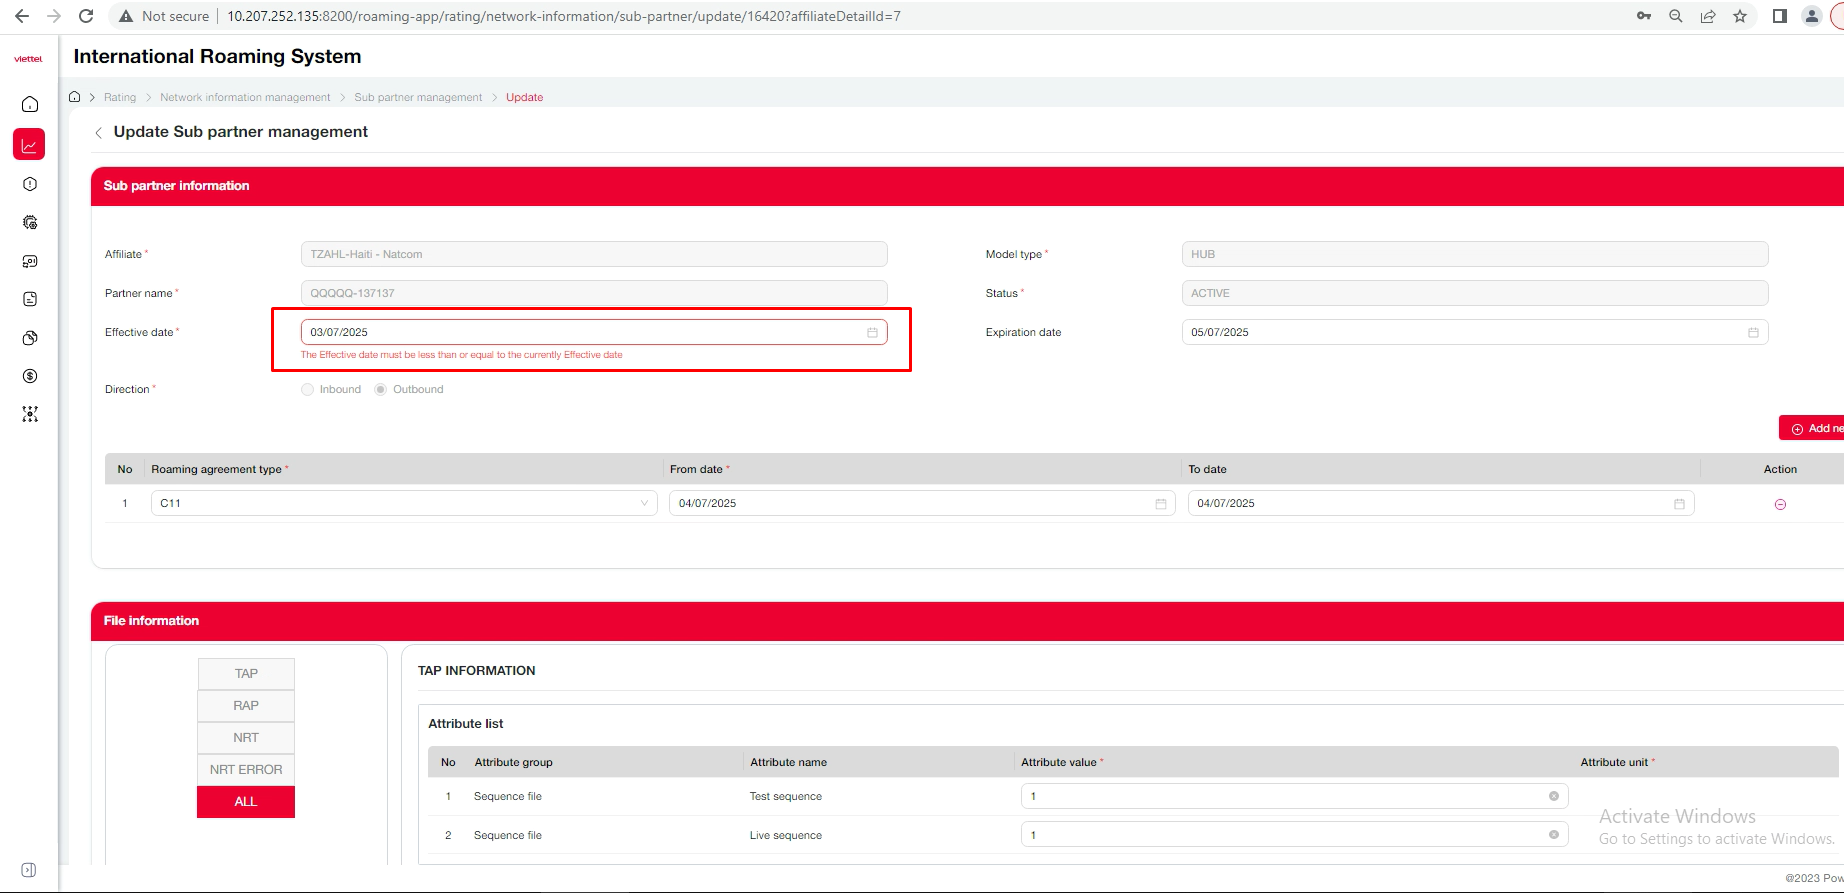
Task: Expand the sidebar using the bottom collapse icon
Action: click(x=29, y=870)
